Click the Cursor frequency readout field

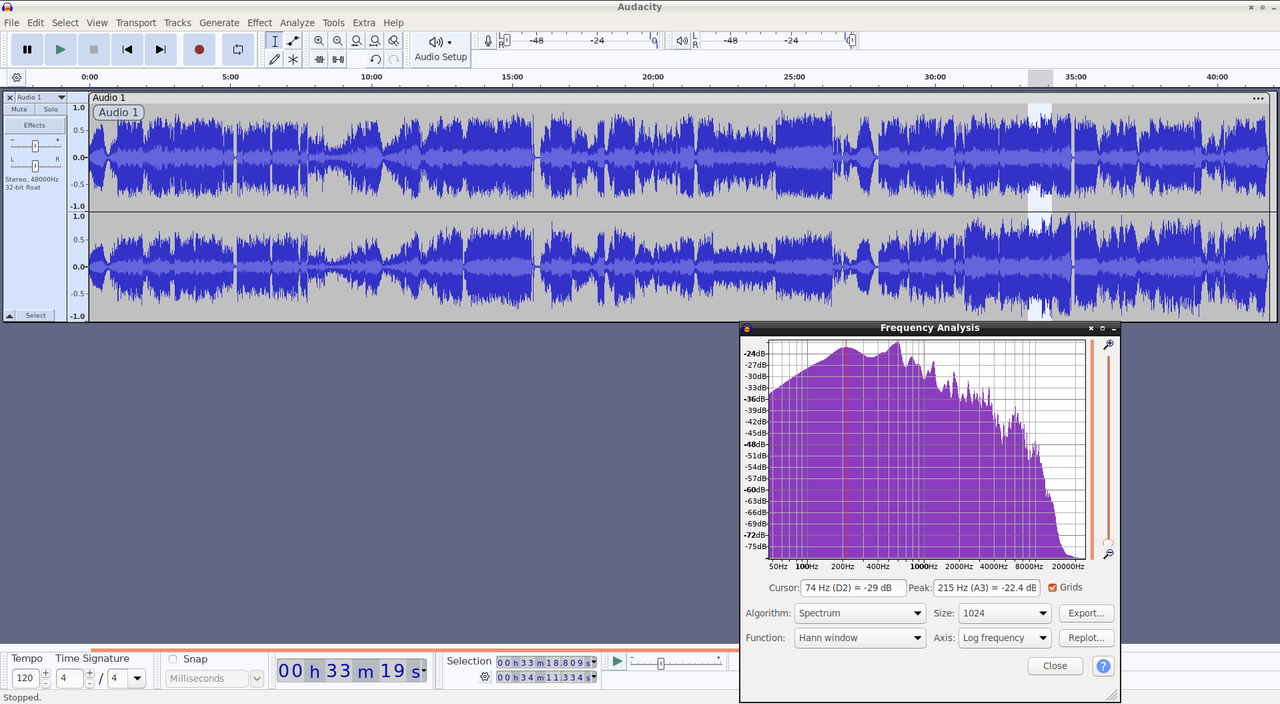pos(853,588)
